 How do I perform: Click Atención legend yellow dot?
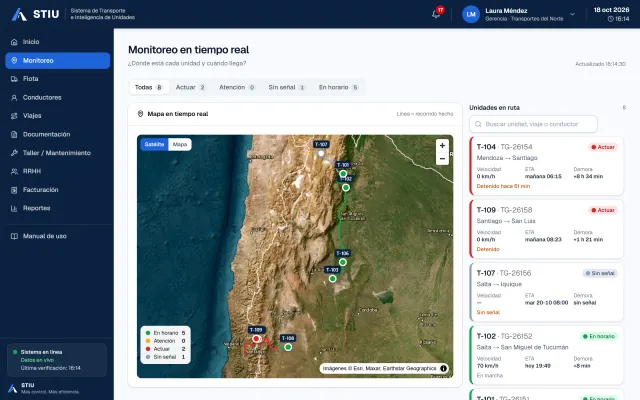(x=148, y=341)
